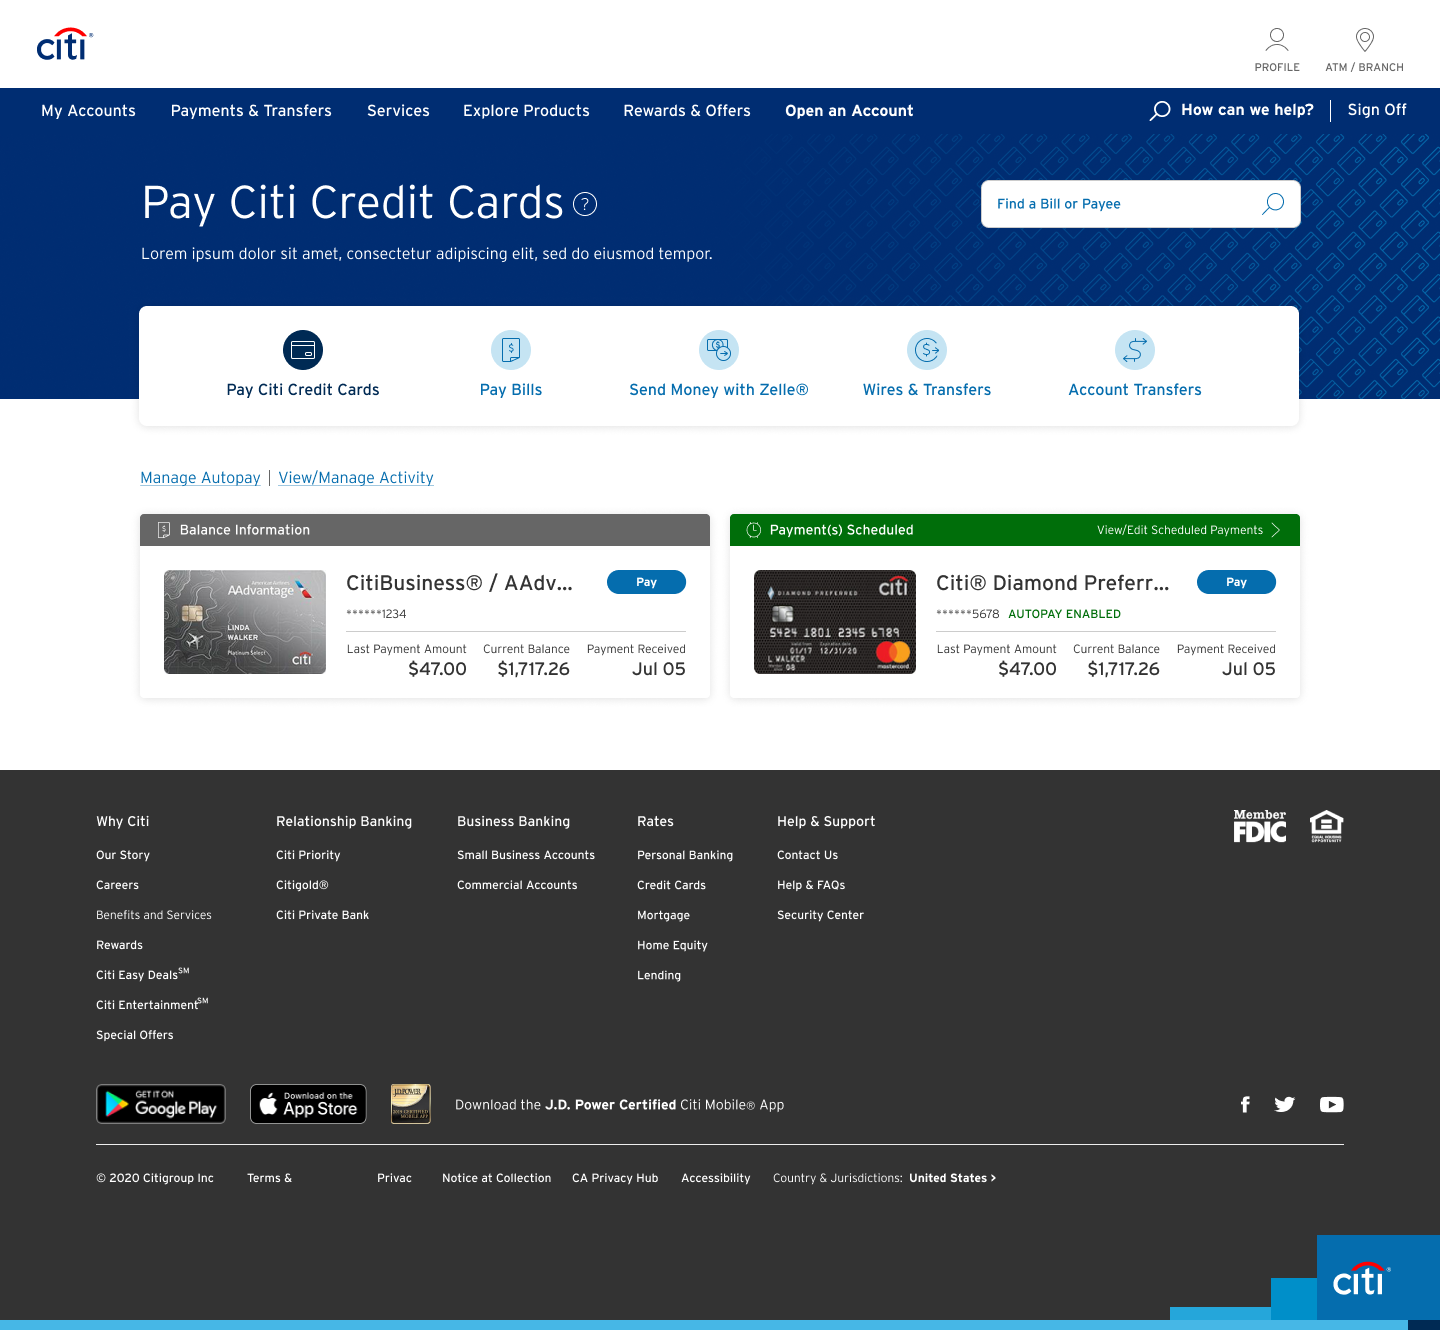Open Citi's Facebook page icon

1245,1104
